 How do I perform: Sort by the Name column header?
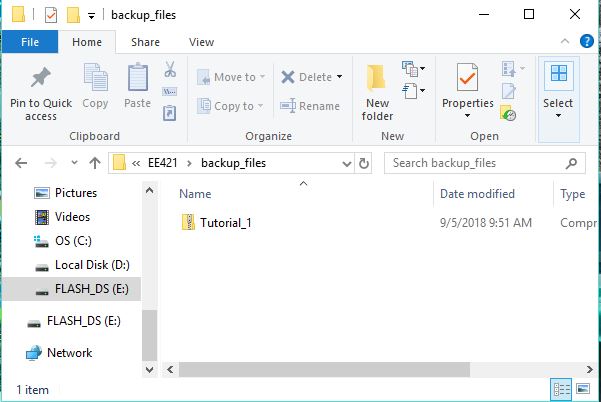coord(195,194)
